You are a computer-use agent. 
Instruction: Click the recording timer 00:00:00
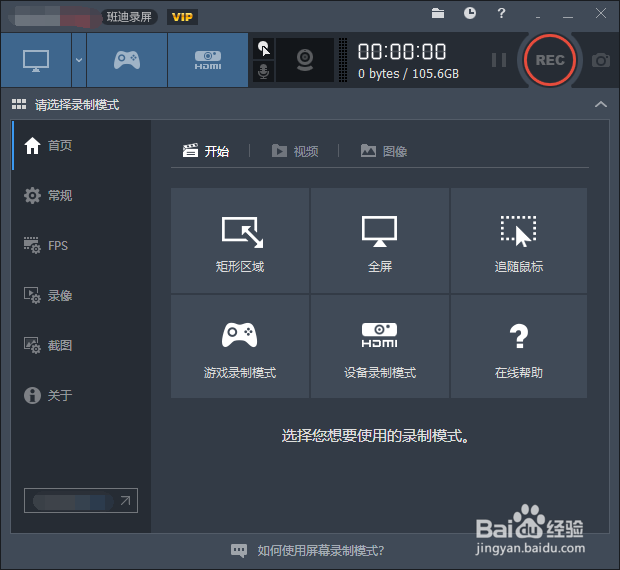click(402, 52)
